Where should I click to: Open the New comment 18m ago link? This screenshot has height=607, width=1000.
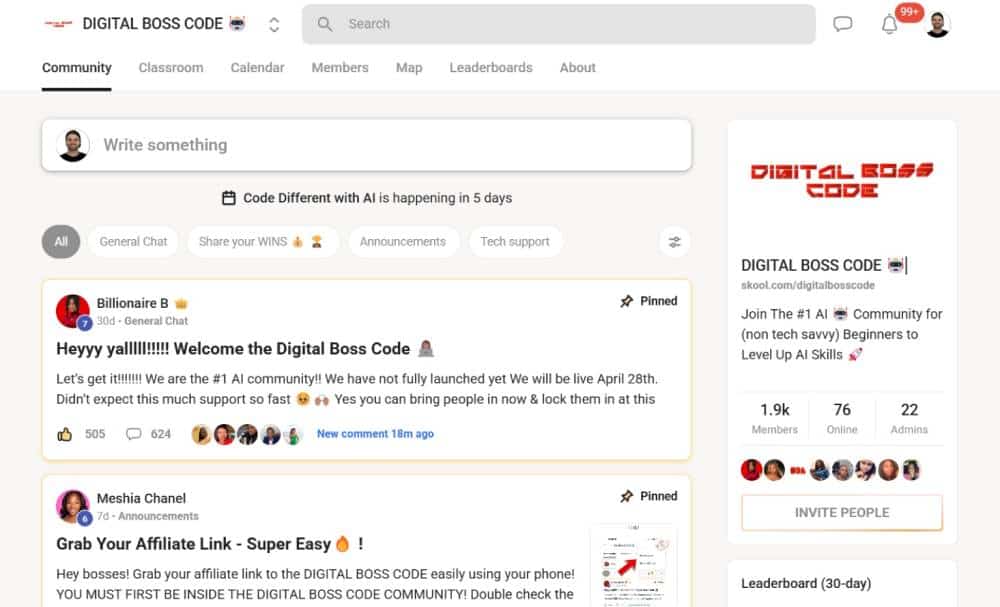pyautogui.click(x=375, y=434)
